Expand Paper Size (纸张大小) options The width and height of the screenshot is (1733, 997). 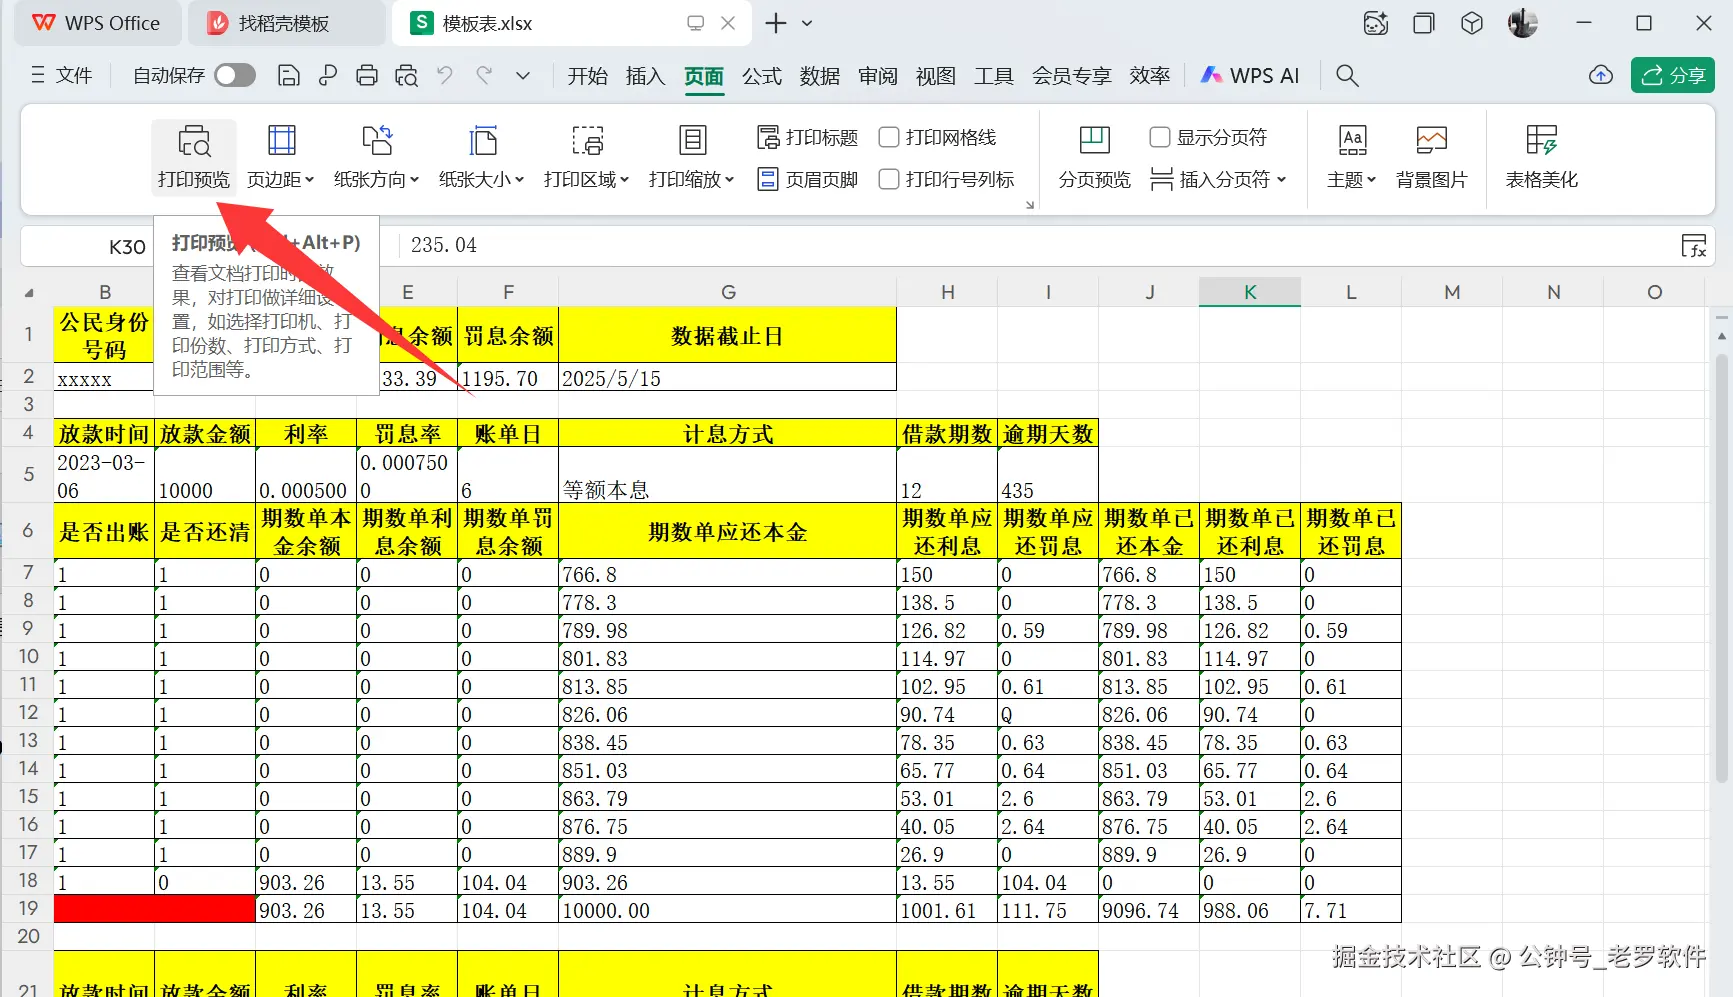(x=482, y=156)
